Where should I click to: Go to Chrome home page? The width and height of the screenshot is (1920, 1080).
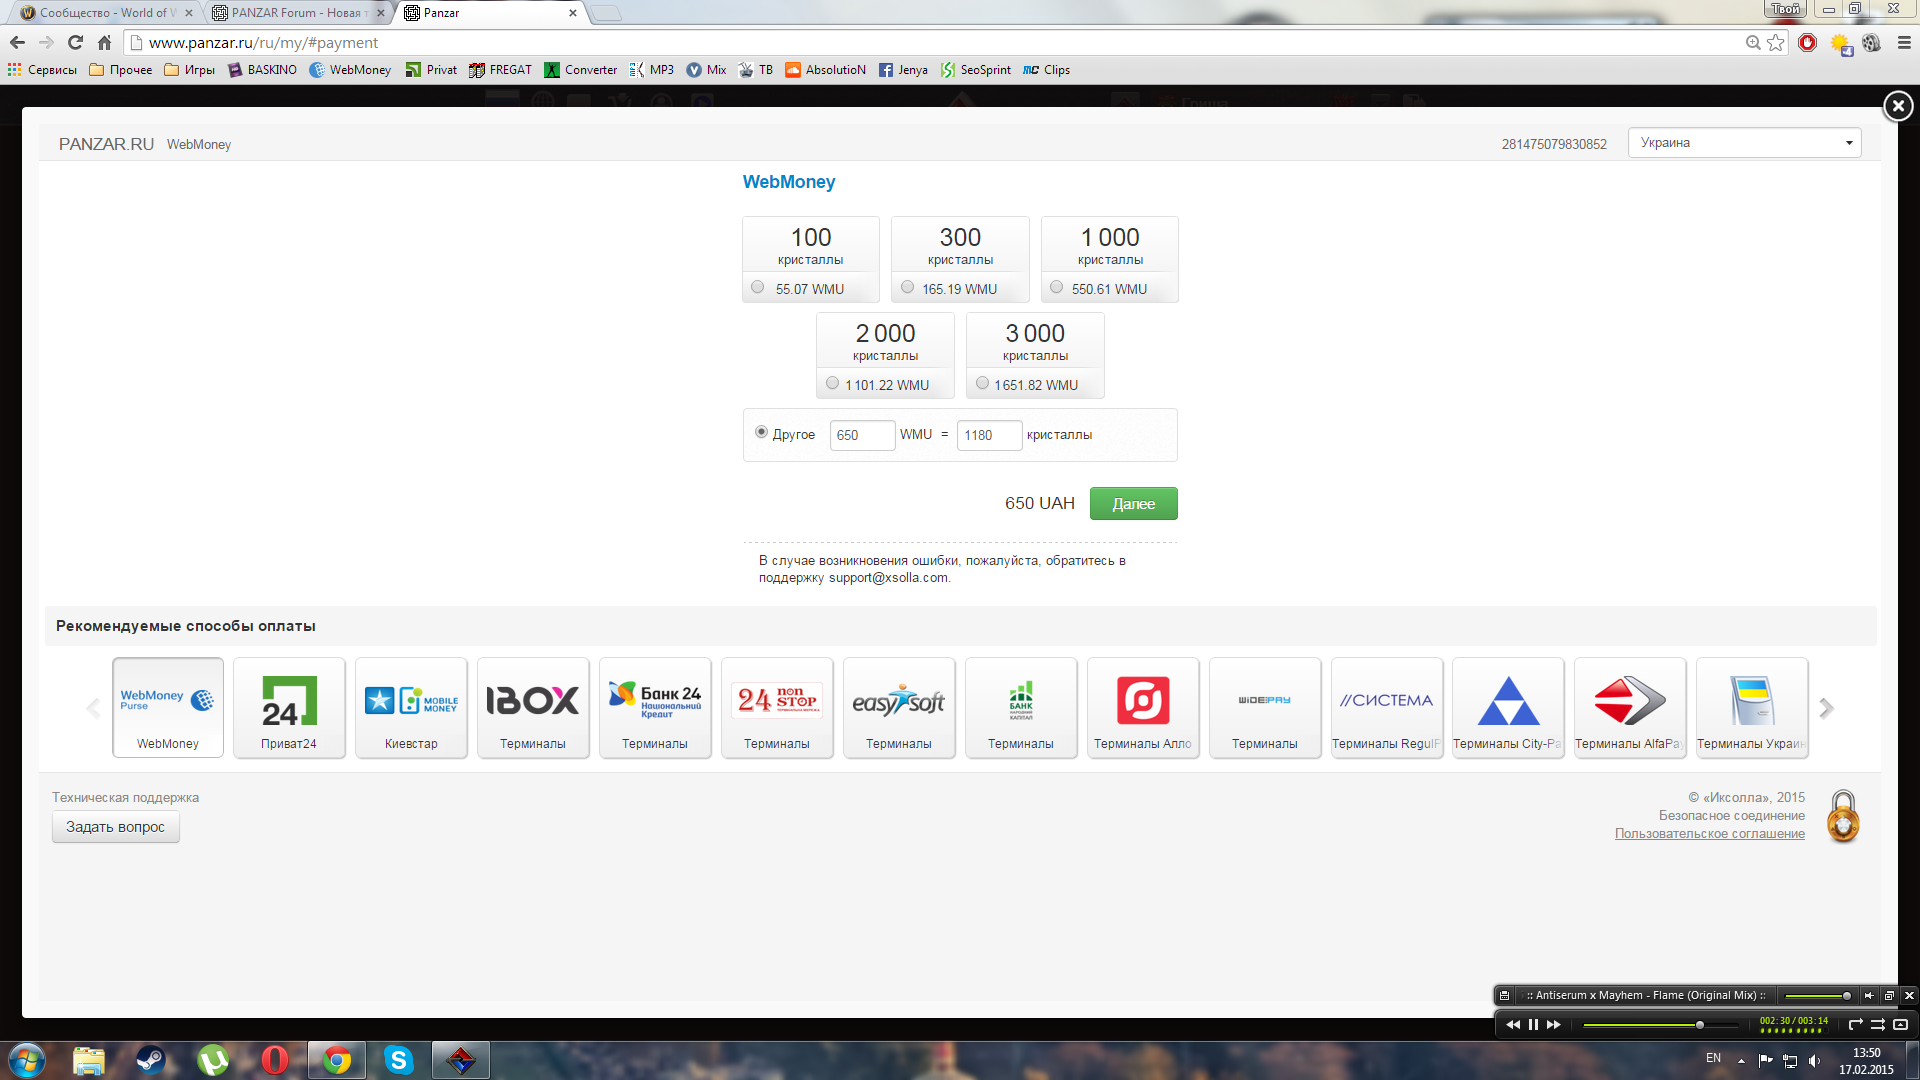[x=104, y=42]
